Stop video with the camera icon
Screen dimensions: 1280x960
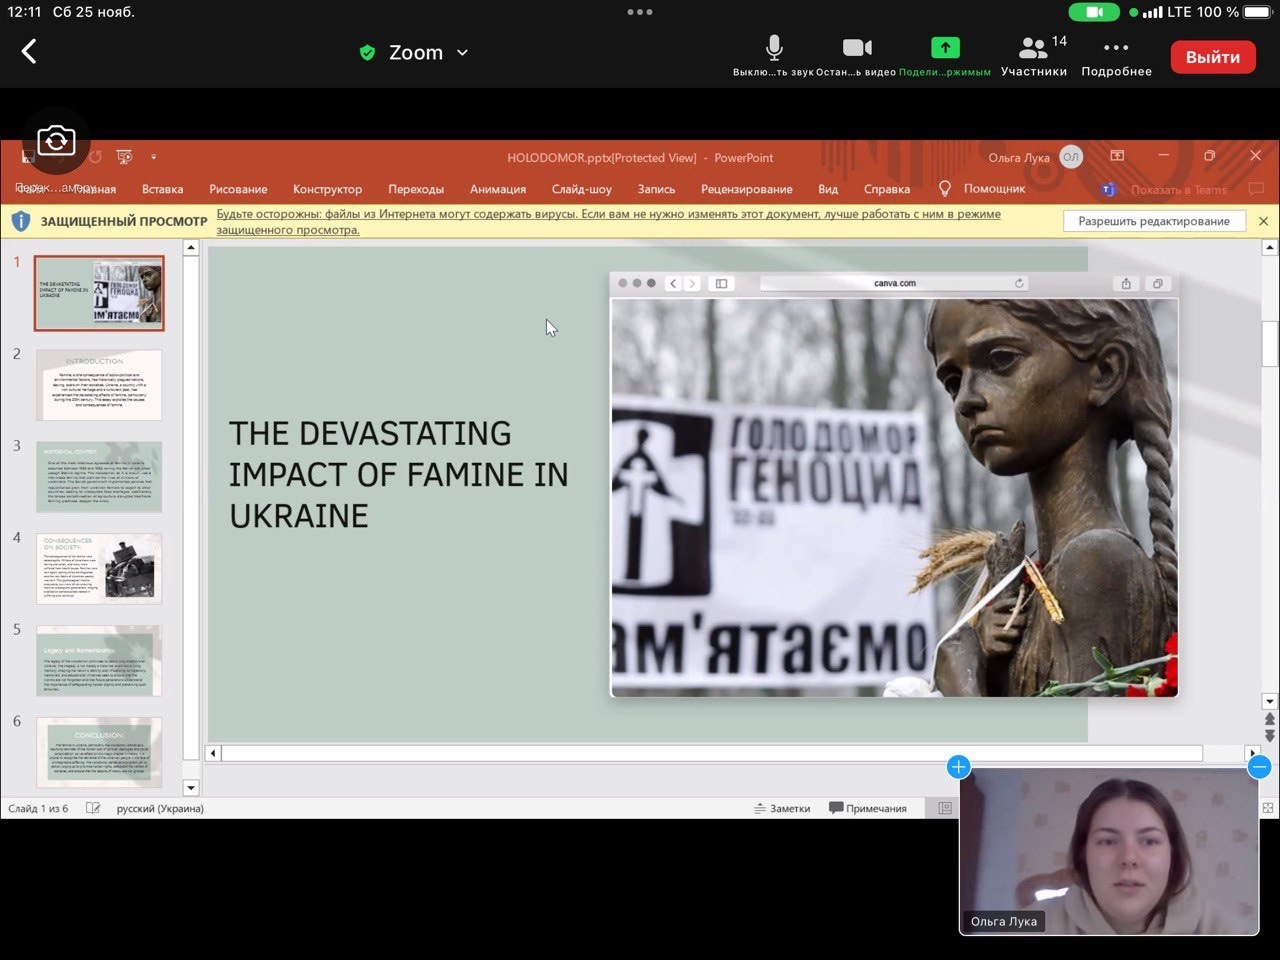(856, 48)
